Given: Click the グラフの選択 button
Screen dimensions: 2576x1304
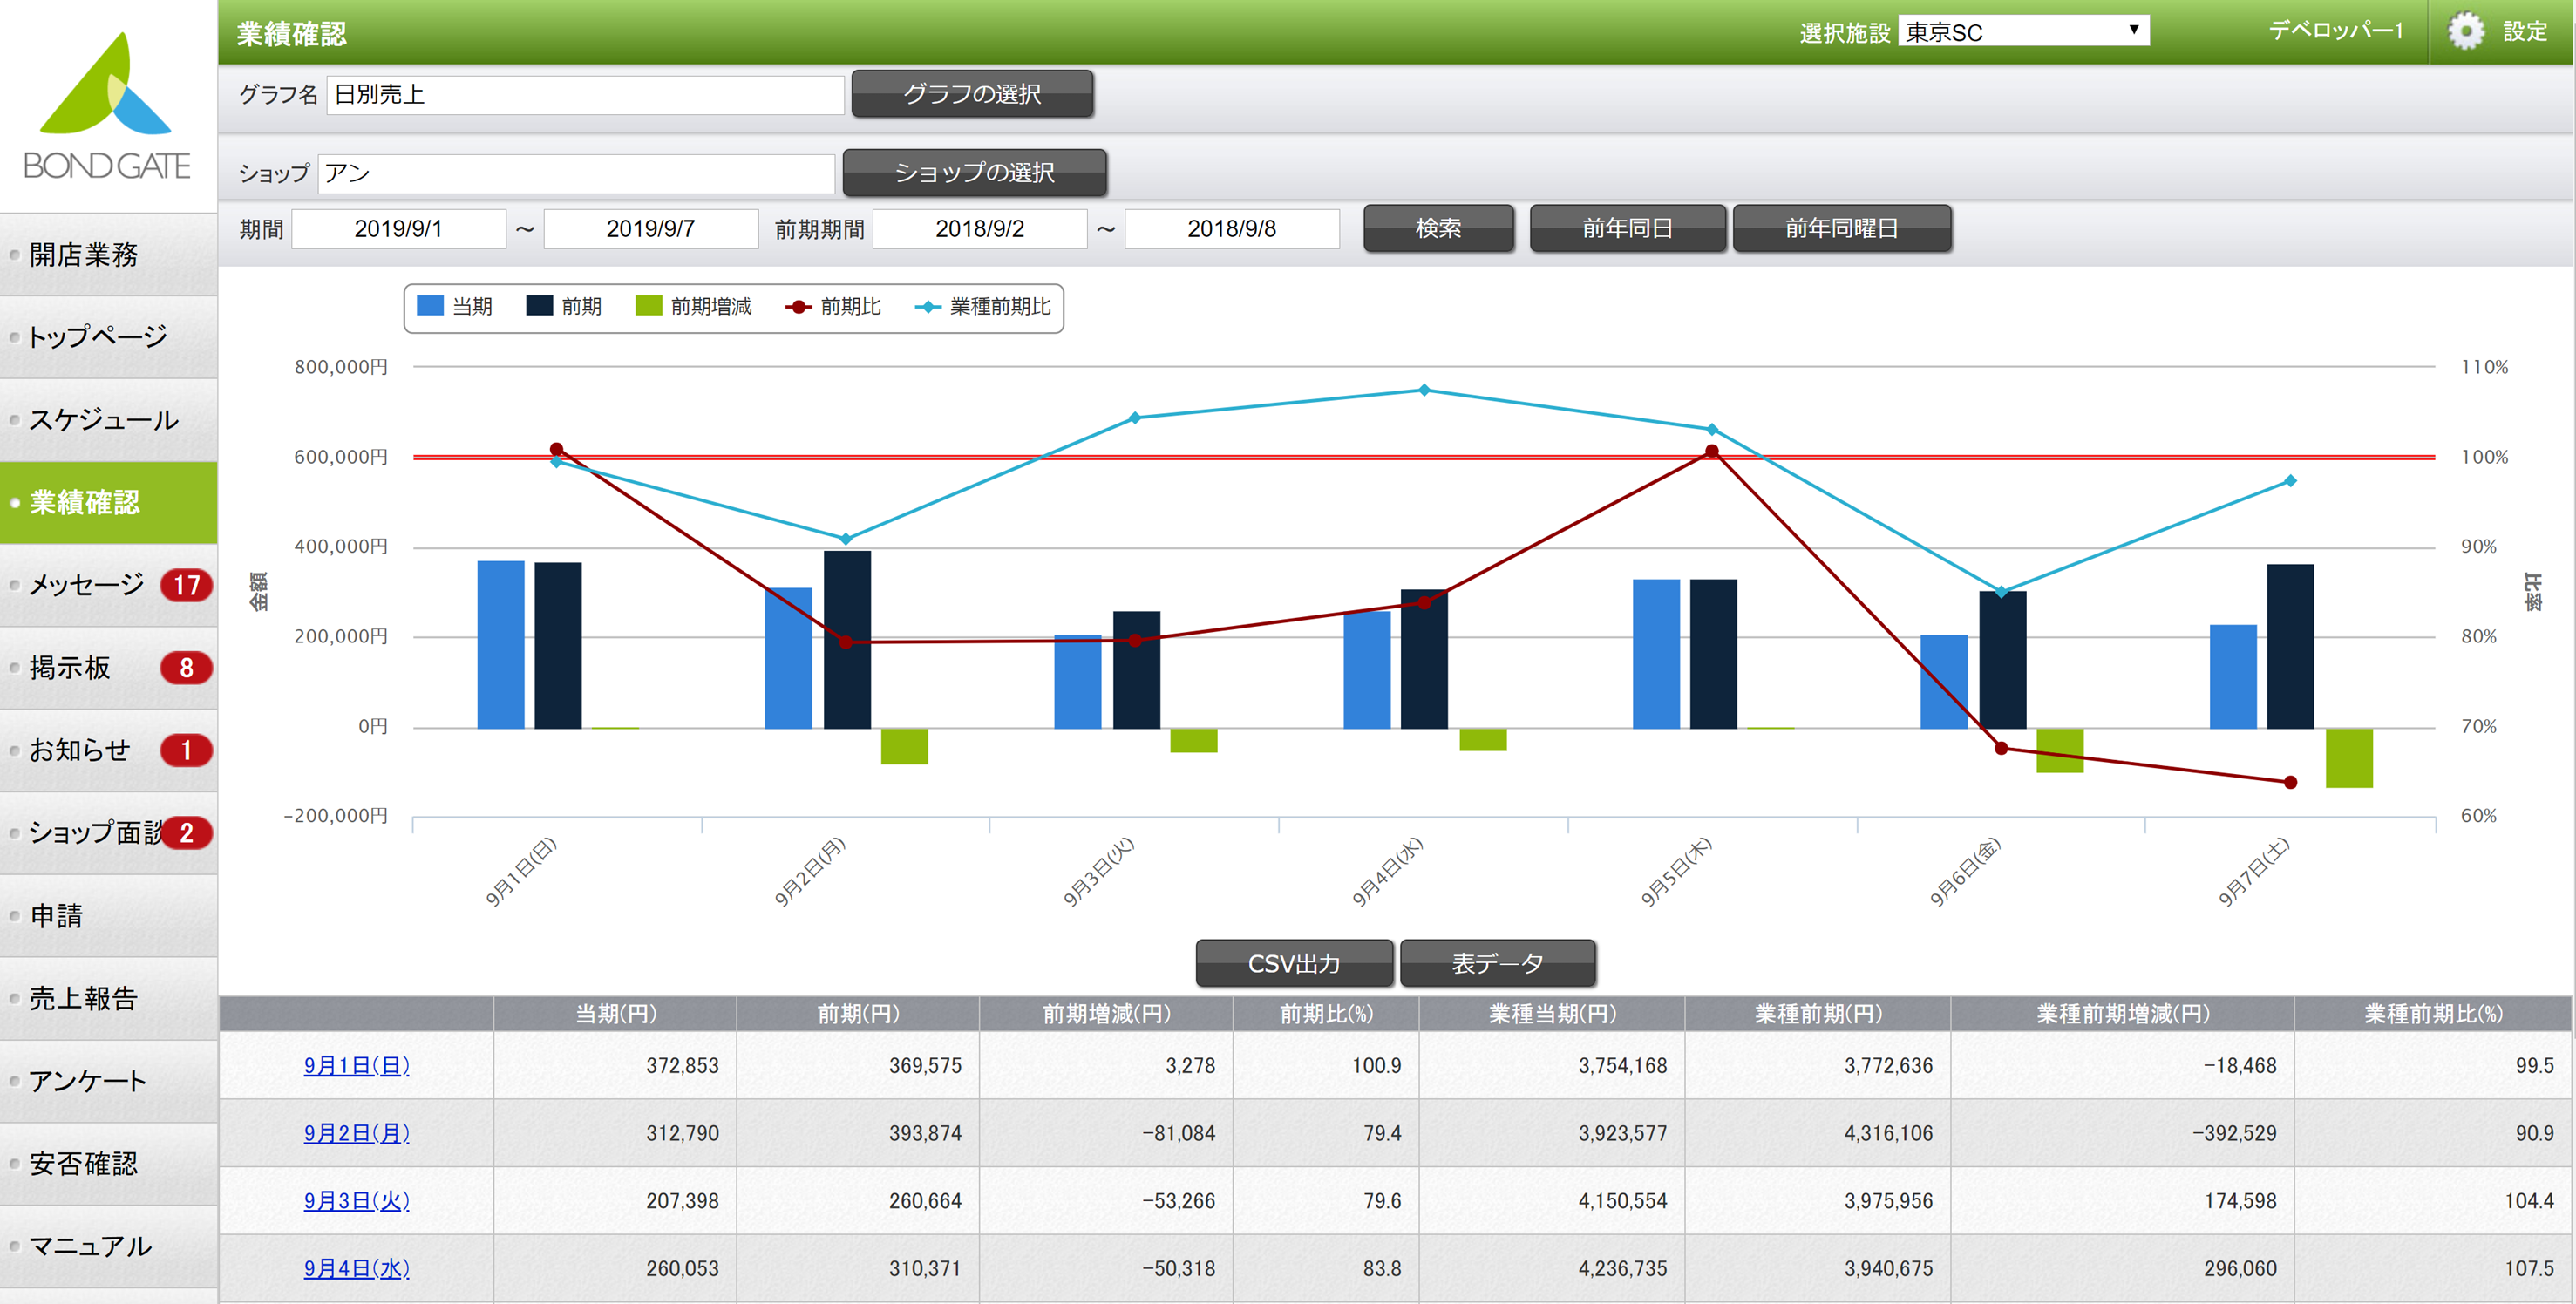Looking at the screenshot, I should 972,94.
